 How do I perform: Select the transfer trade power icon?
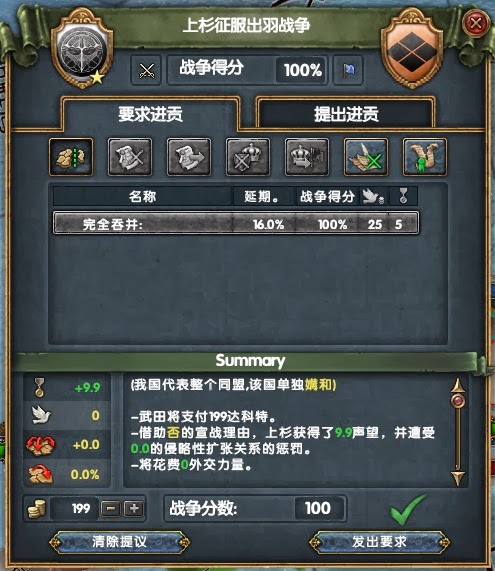pyautogui.click(x=189, y=157)
